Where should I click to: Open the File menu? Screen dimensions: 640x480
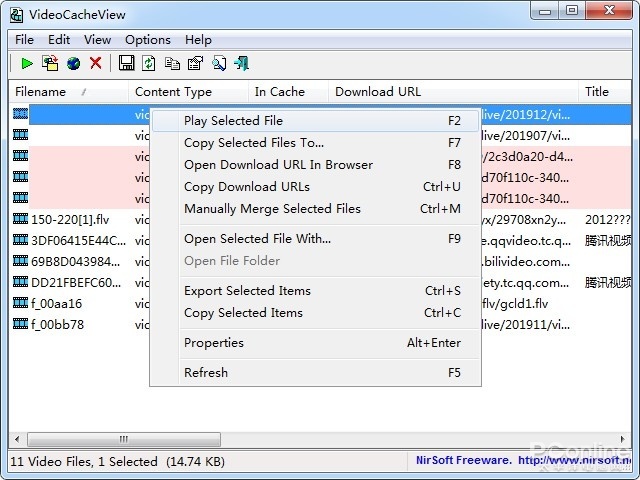(24, 40)
